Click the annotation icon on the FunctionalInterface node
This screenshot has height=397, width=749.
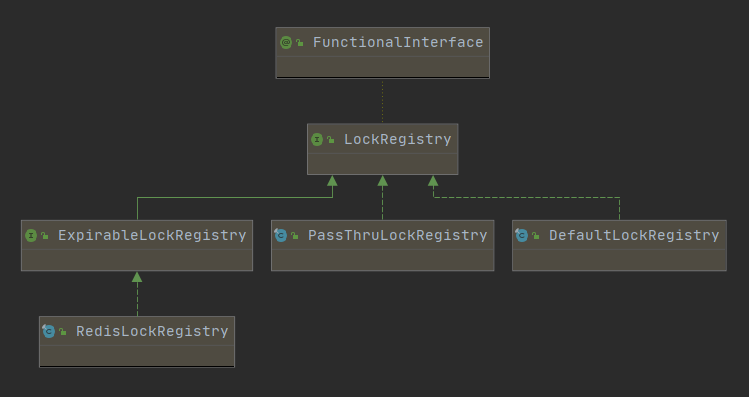coord(286,43)
